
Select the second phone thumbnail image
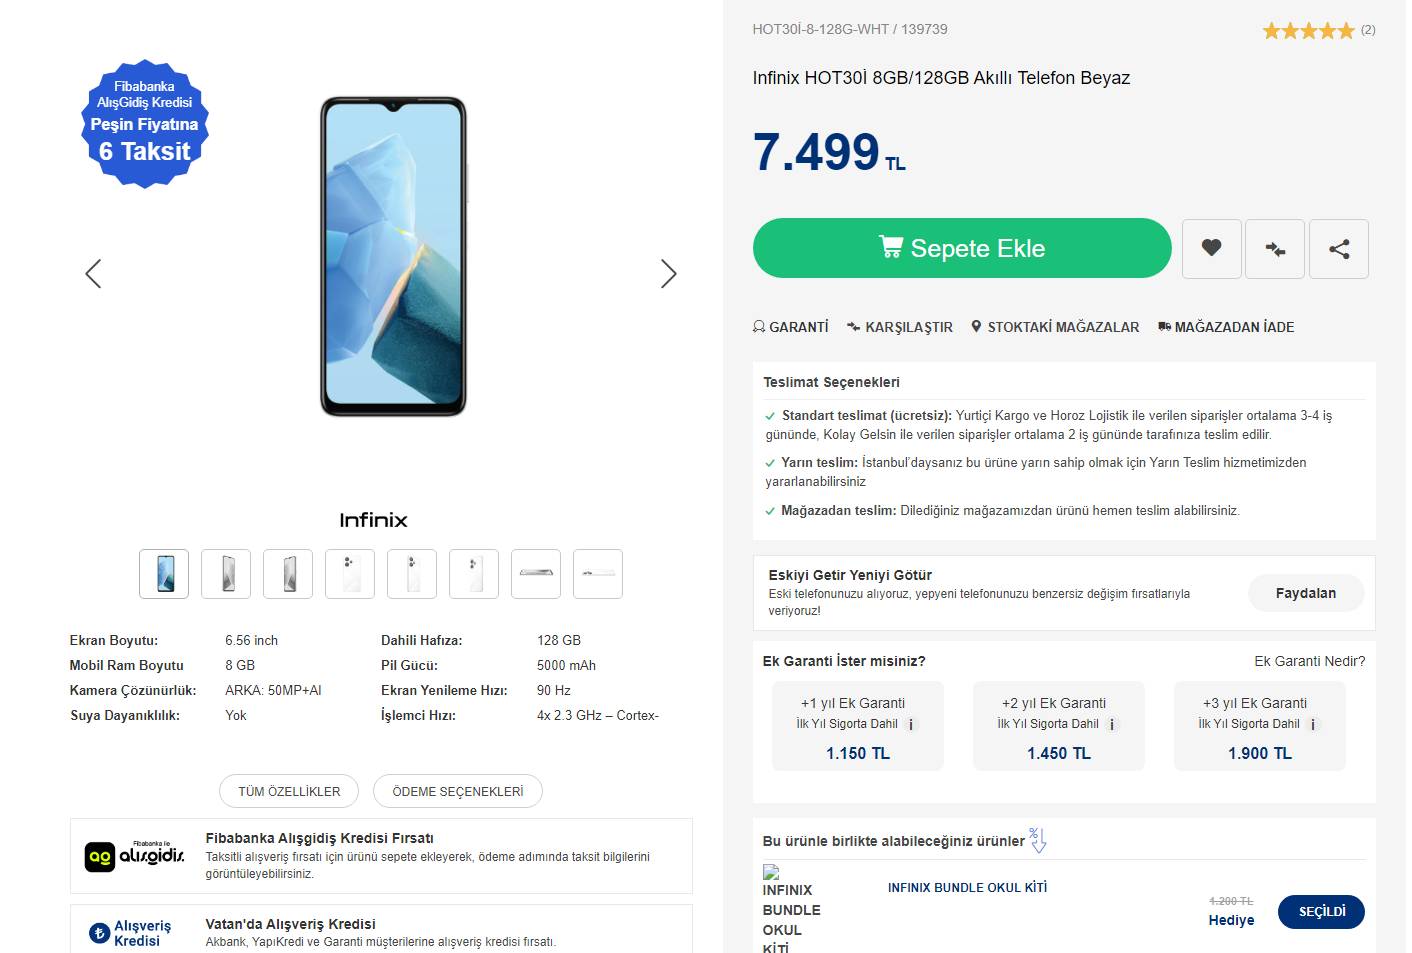point(226,574)
